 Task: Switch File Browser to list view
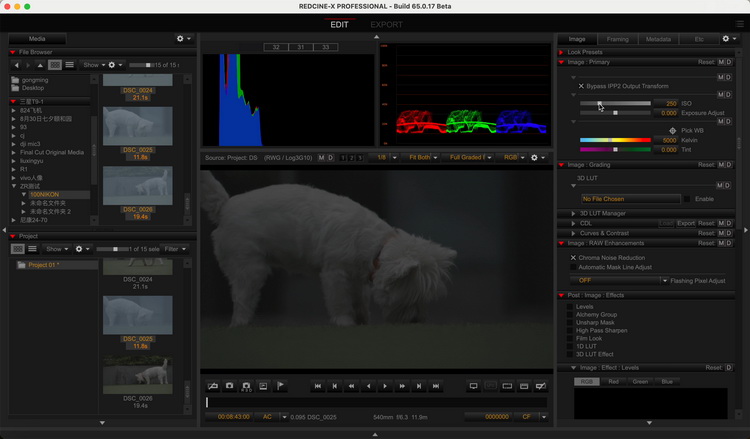pos(70,65)
